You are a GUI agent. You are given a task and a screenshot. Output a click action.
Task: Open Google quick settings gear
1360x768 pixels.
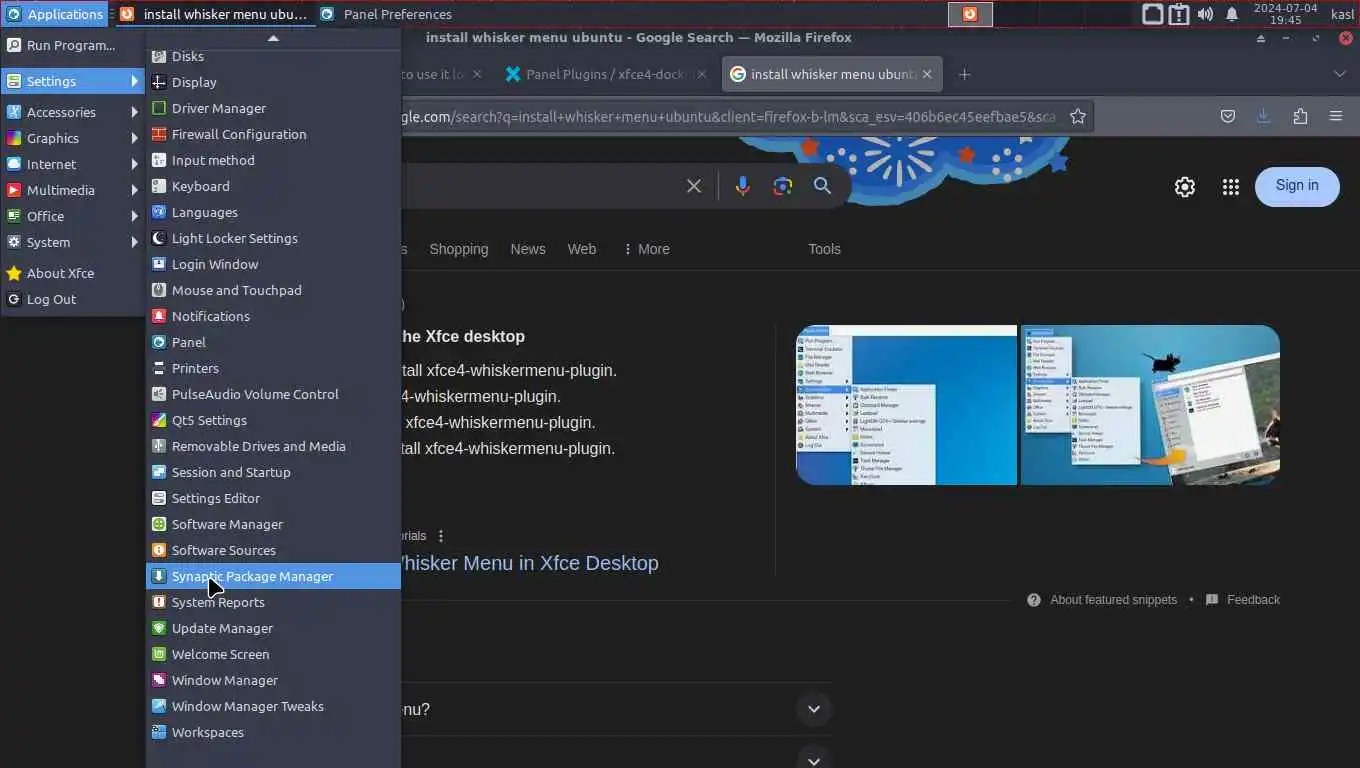click(x=1185, y=187)
